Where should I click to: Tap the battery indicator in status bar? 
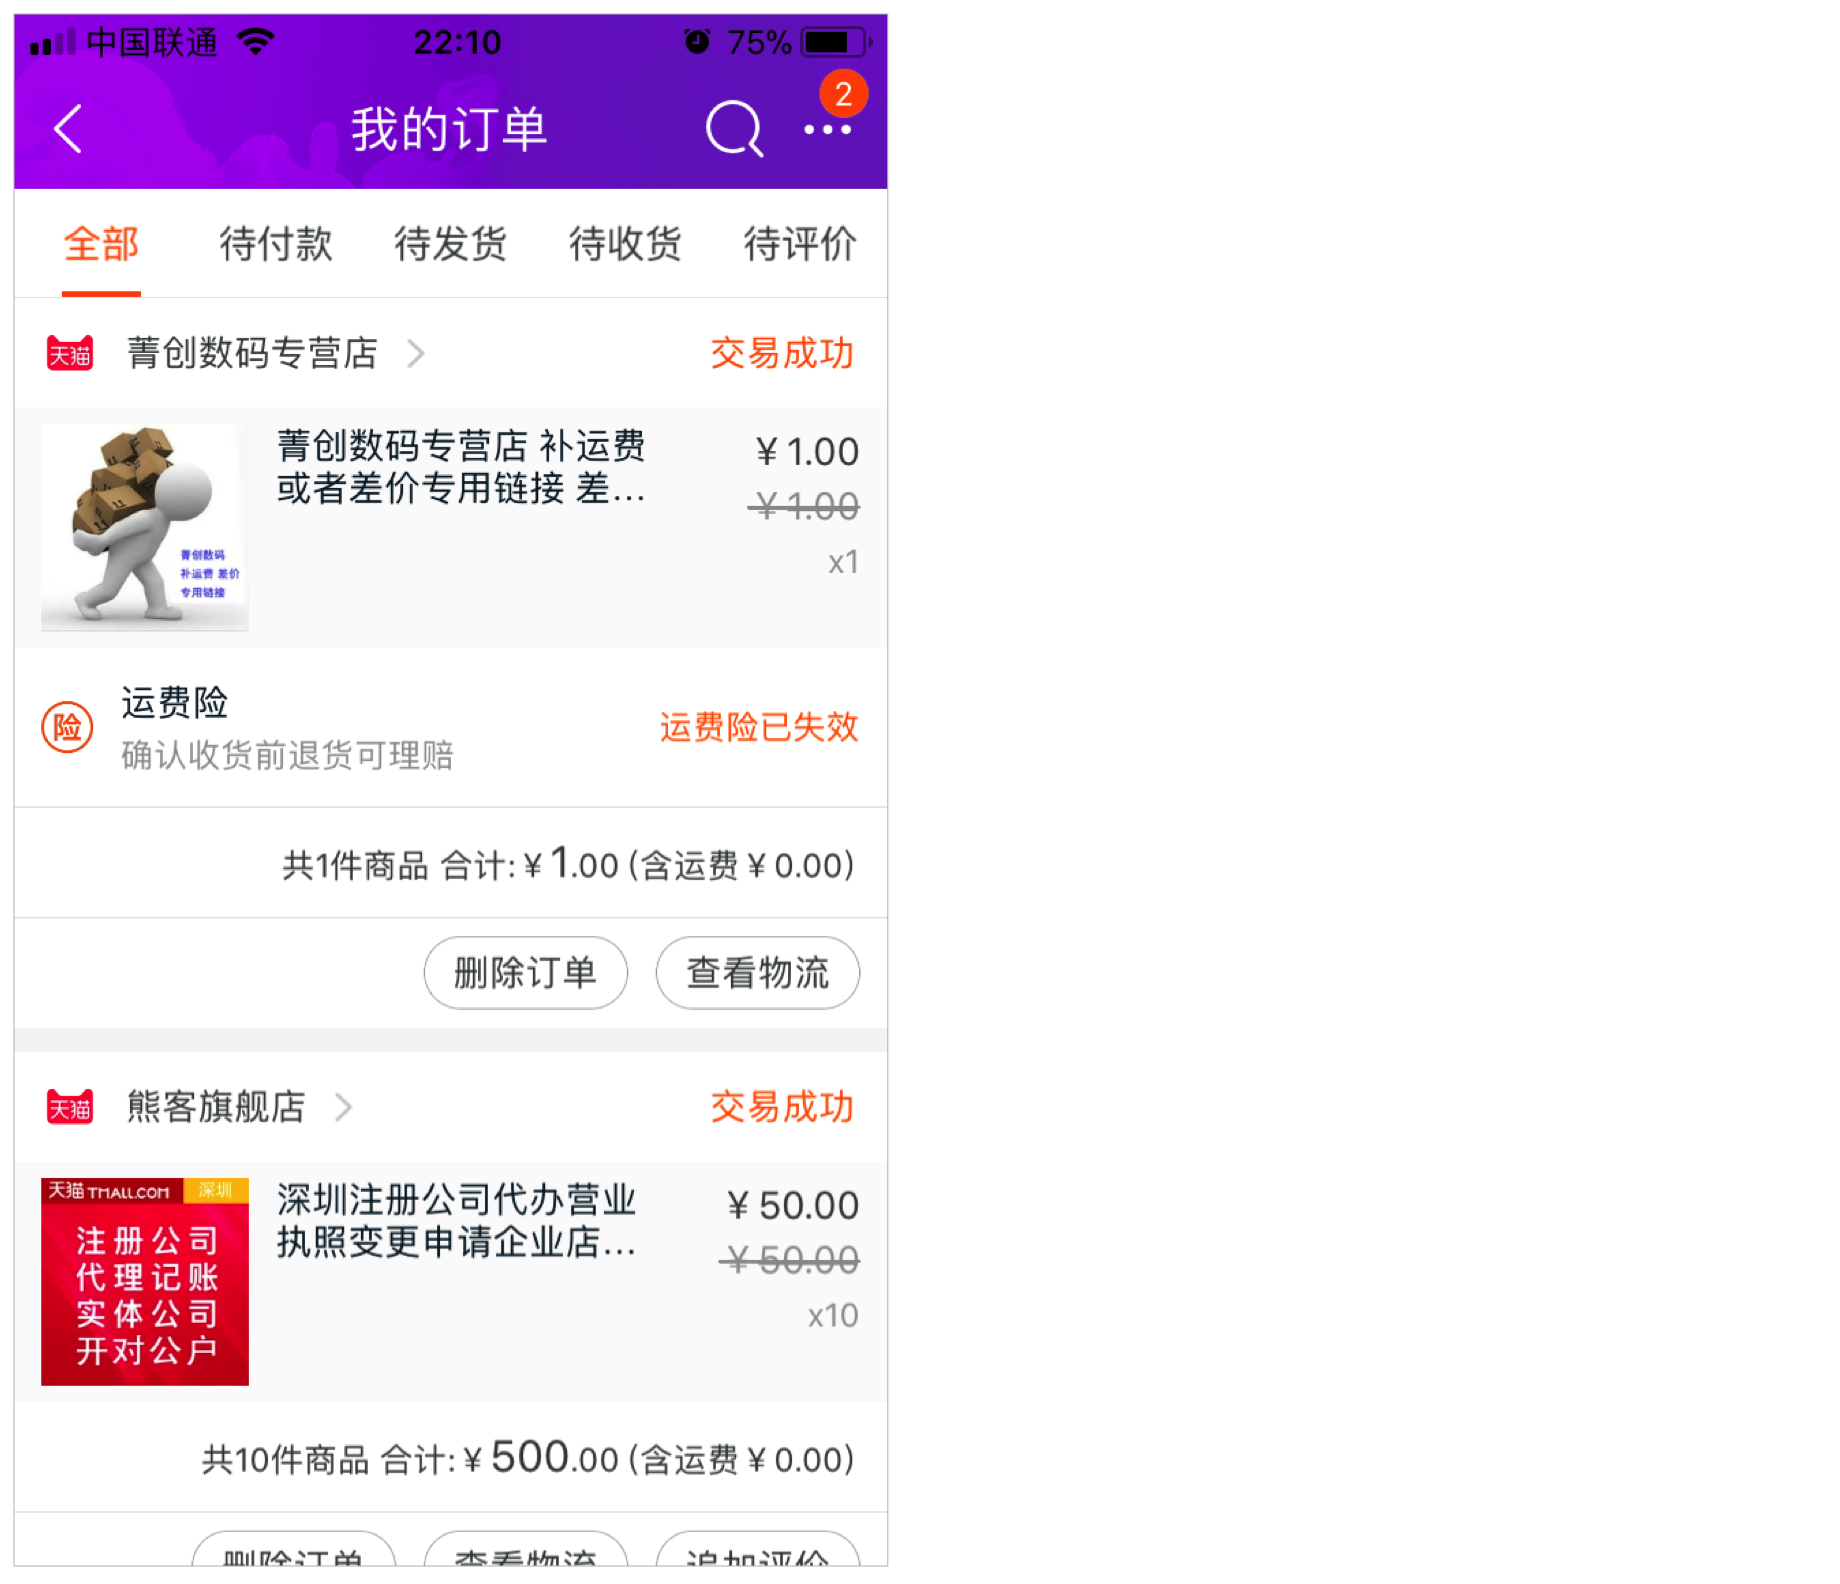tap(836, 42)
